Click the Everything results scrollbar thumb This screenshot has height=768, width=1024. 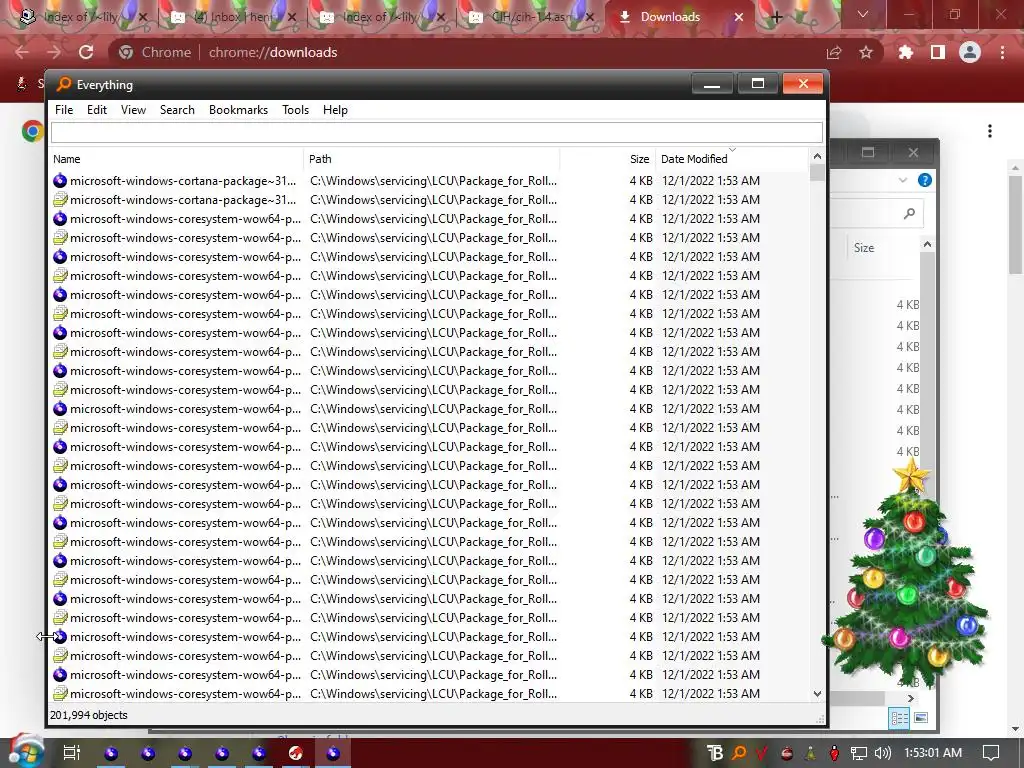(817, 172)
